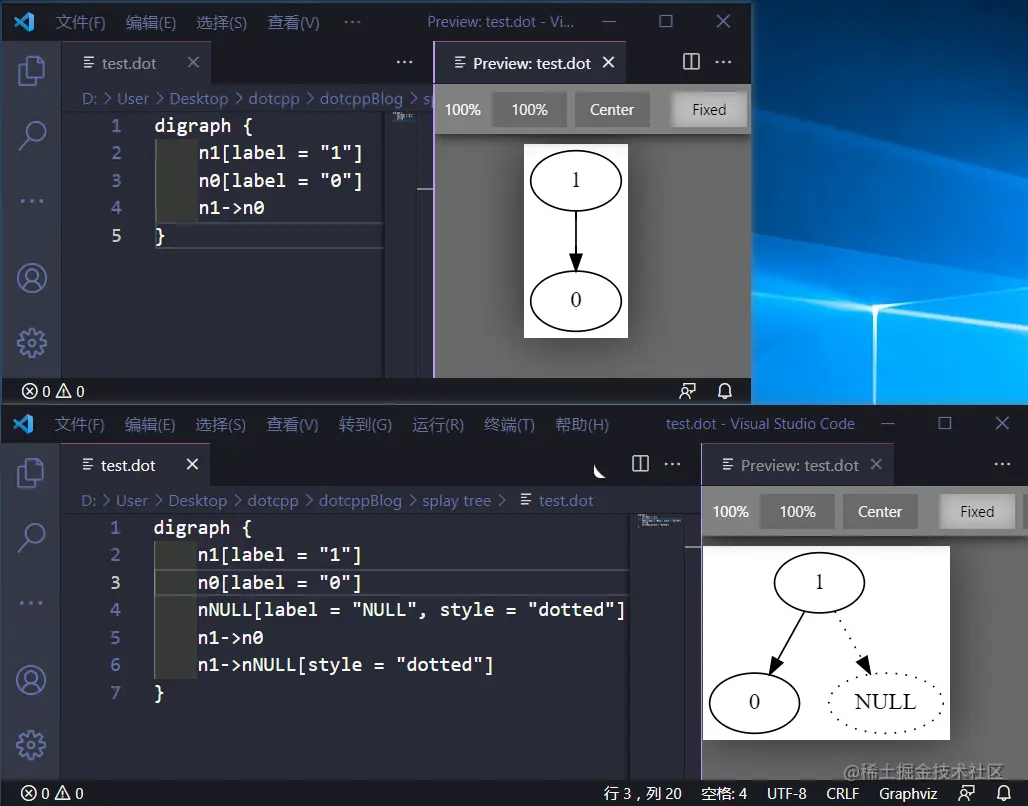
Task: Open Explorer icon in bottom VS Code window
Action: point(30,473)
